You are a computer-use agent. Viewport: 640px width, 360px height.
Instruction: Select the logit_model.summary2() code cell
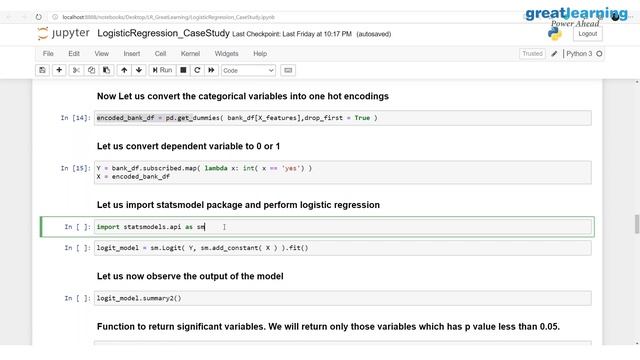tap(342, 298)
